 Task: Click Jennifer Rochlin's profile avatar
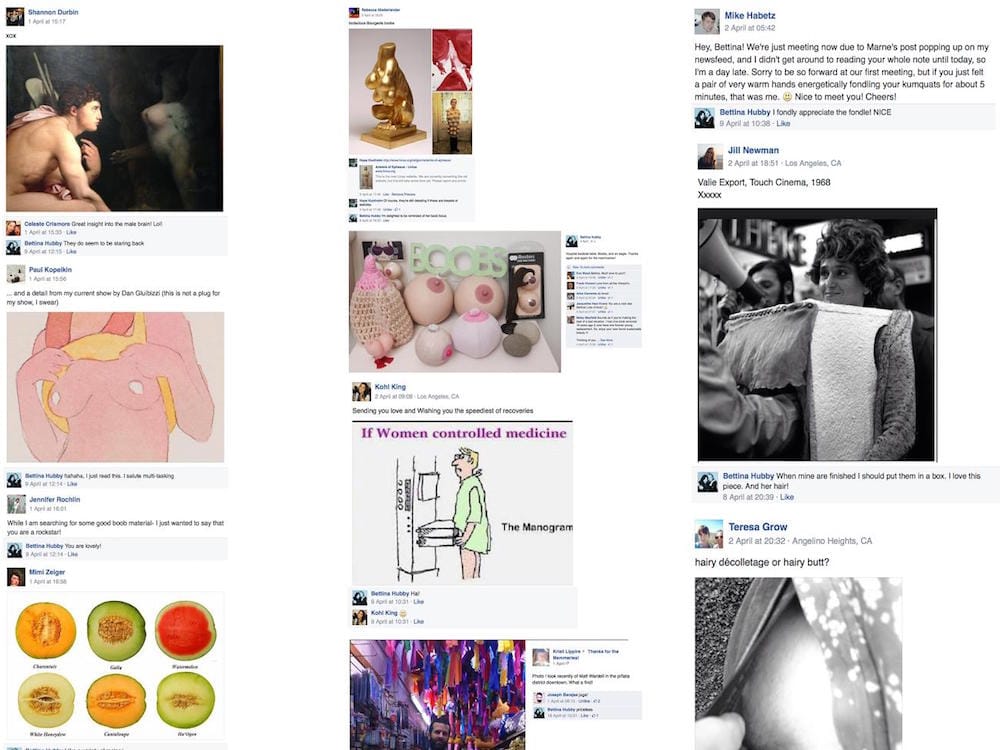pyautogui.click(x=17, y=504)
